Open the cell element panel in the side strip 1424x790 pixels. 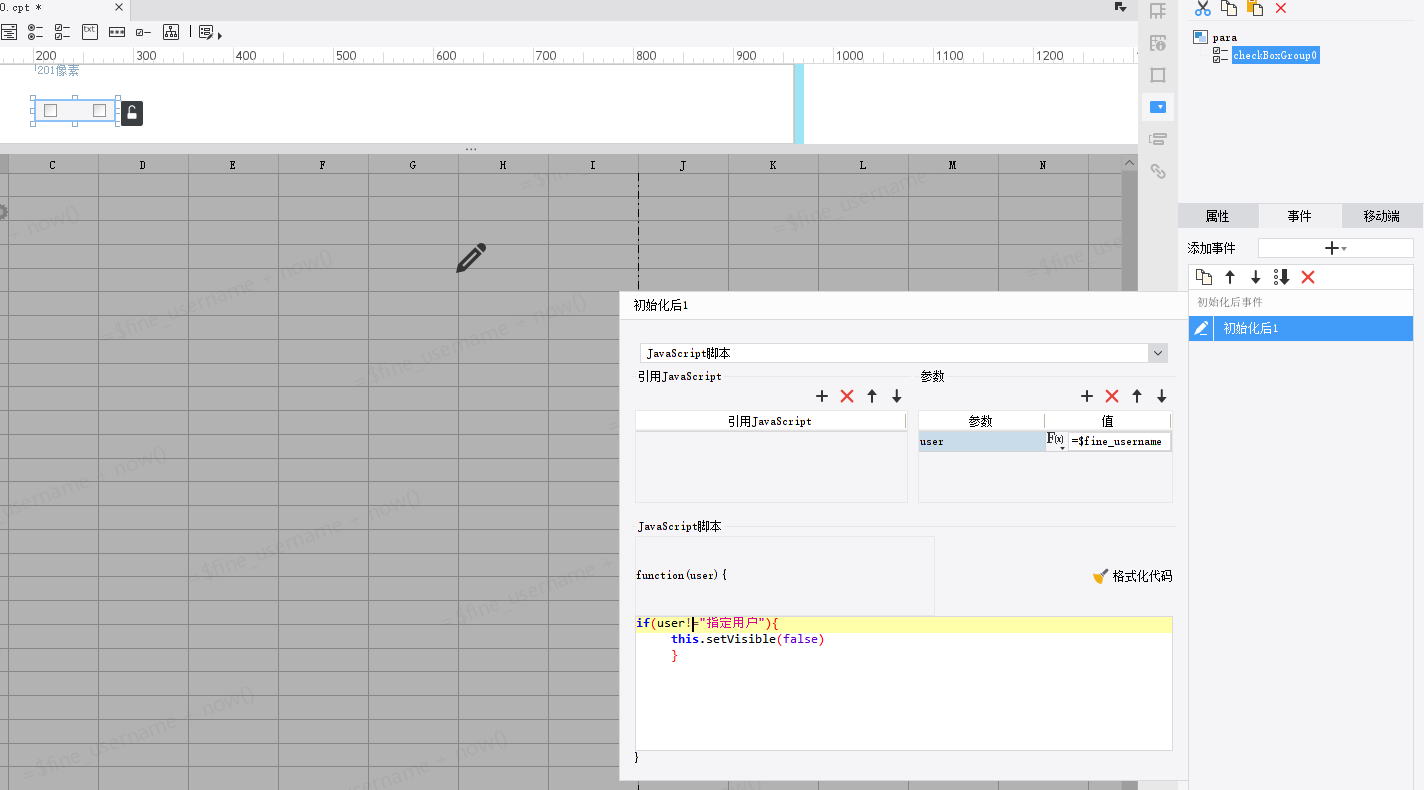pos(1158,11)
